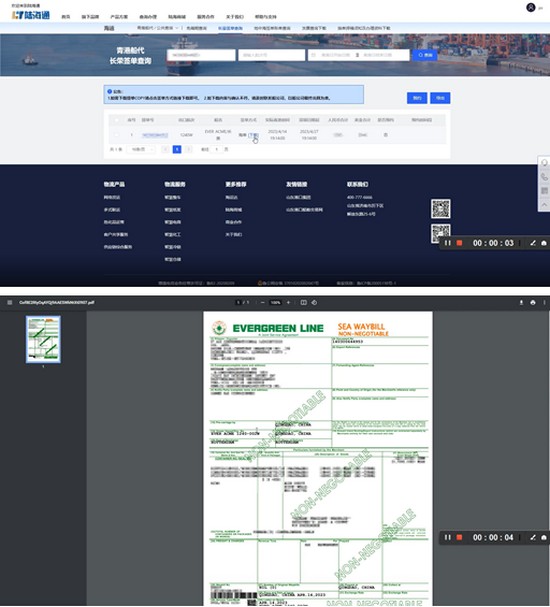Open the page size dropdown in the pagination

[142, 149]
